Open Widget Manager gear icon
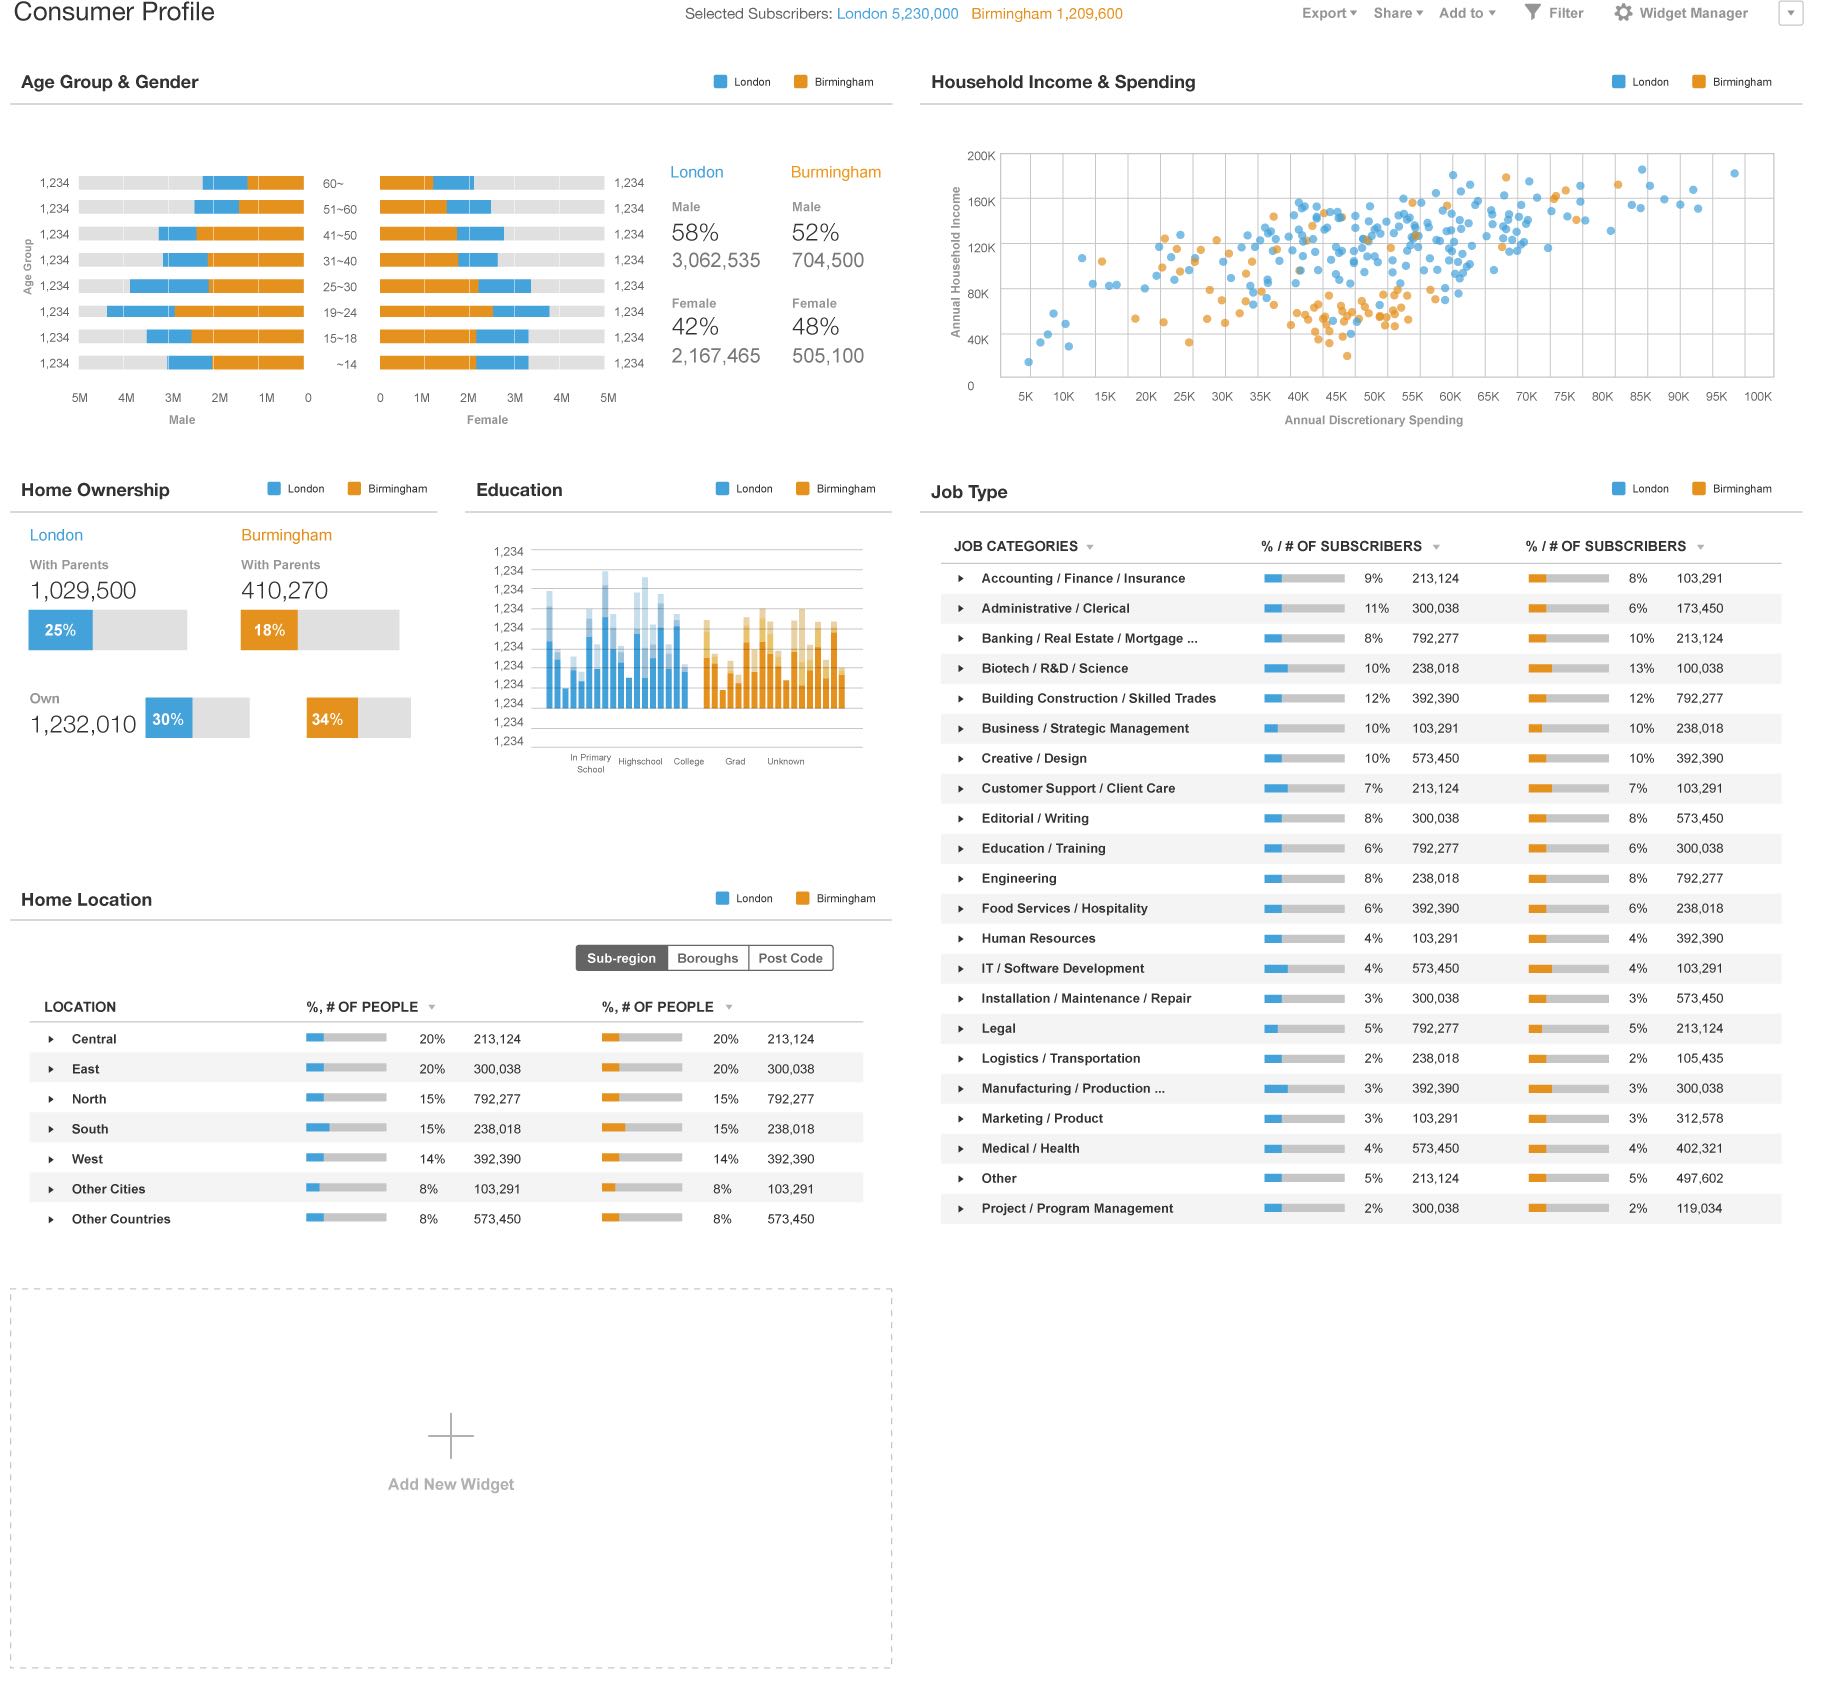The width and height of the screenshot is (1834, 1704). 1623,12
